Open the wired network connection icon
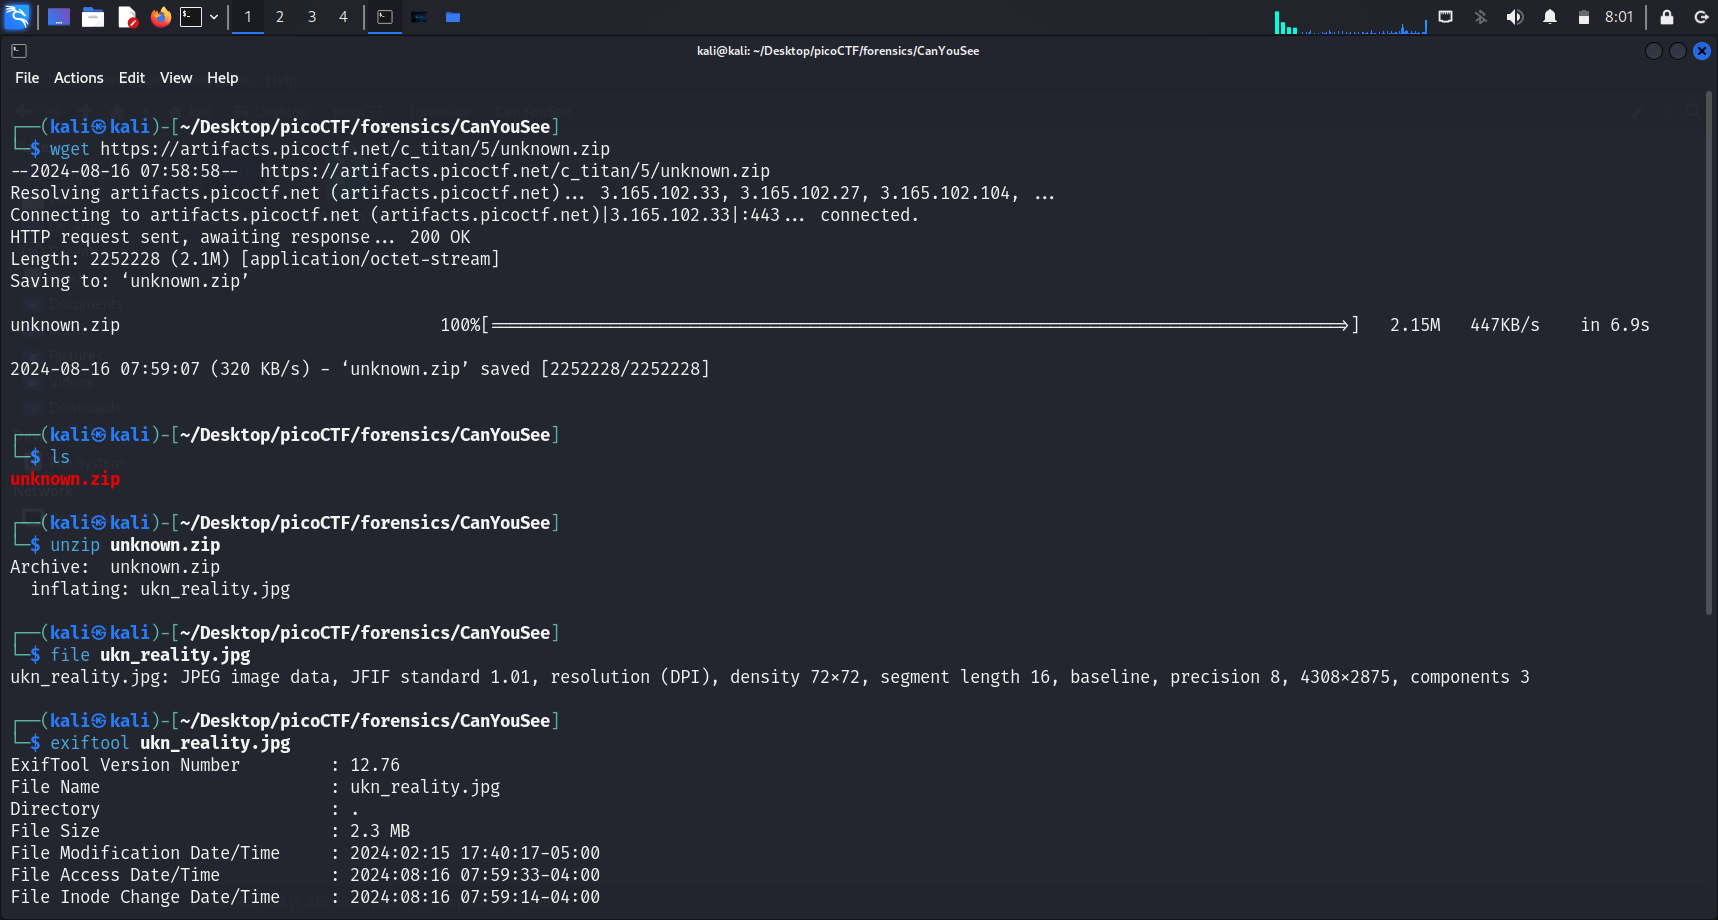1718x920 pixels. (1446, 17)
